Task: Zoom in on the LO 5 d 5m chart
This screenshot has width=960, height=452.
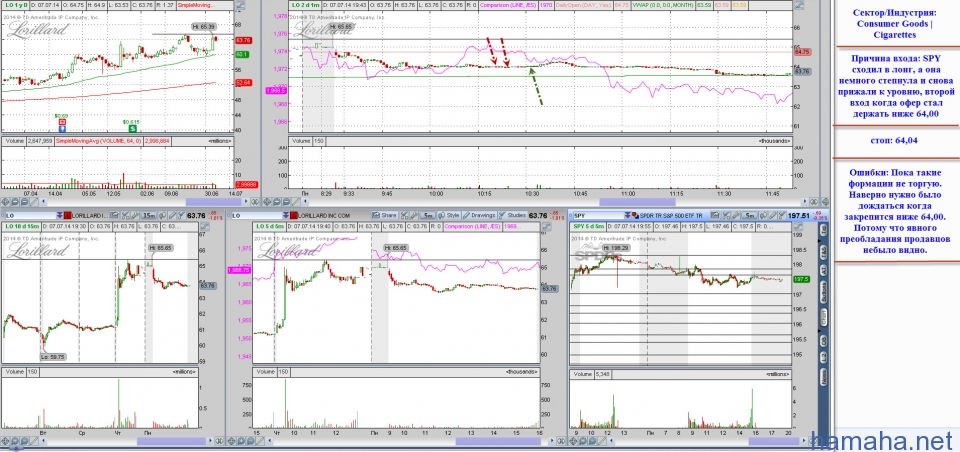Action: click(x=241, y=440)
